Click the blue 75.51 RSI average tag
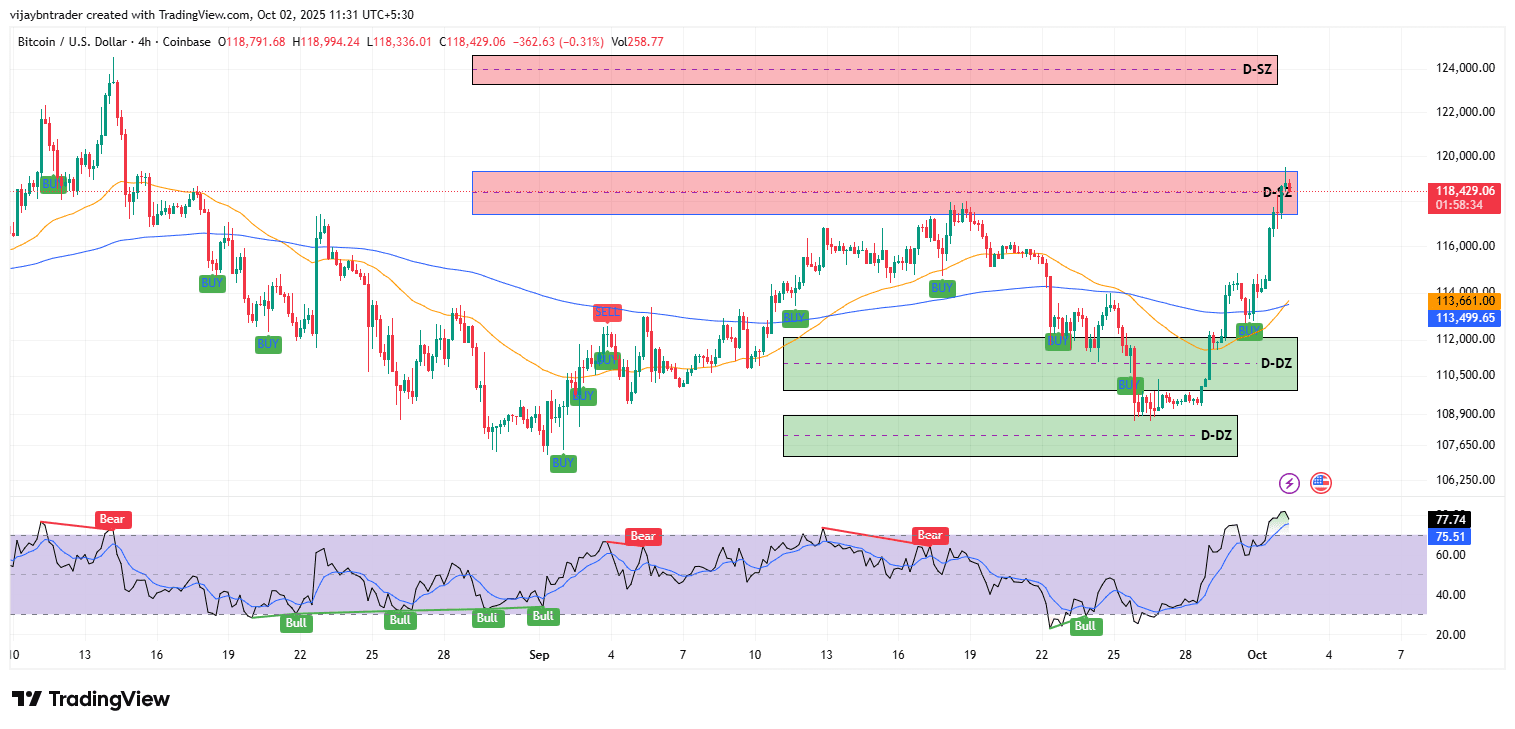1515x729 pixels. pyautogui.click(x=1450, y=536)
